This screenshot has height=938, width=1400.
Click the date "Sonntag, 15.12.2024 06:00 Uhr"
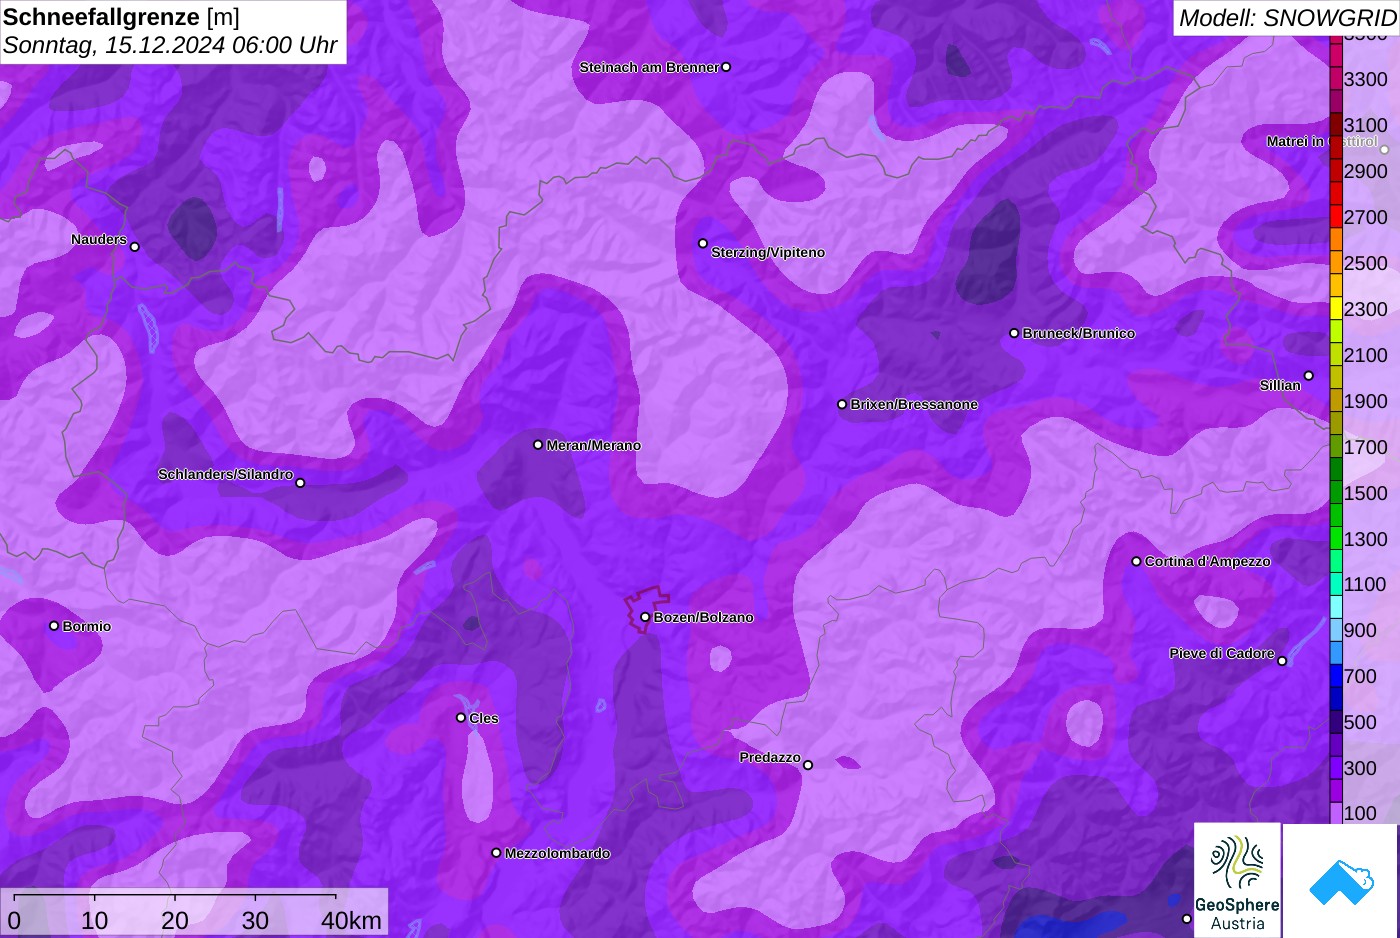pyautogui.click(x=170, y=46)
